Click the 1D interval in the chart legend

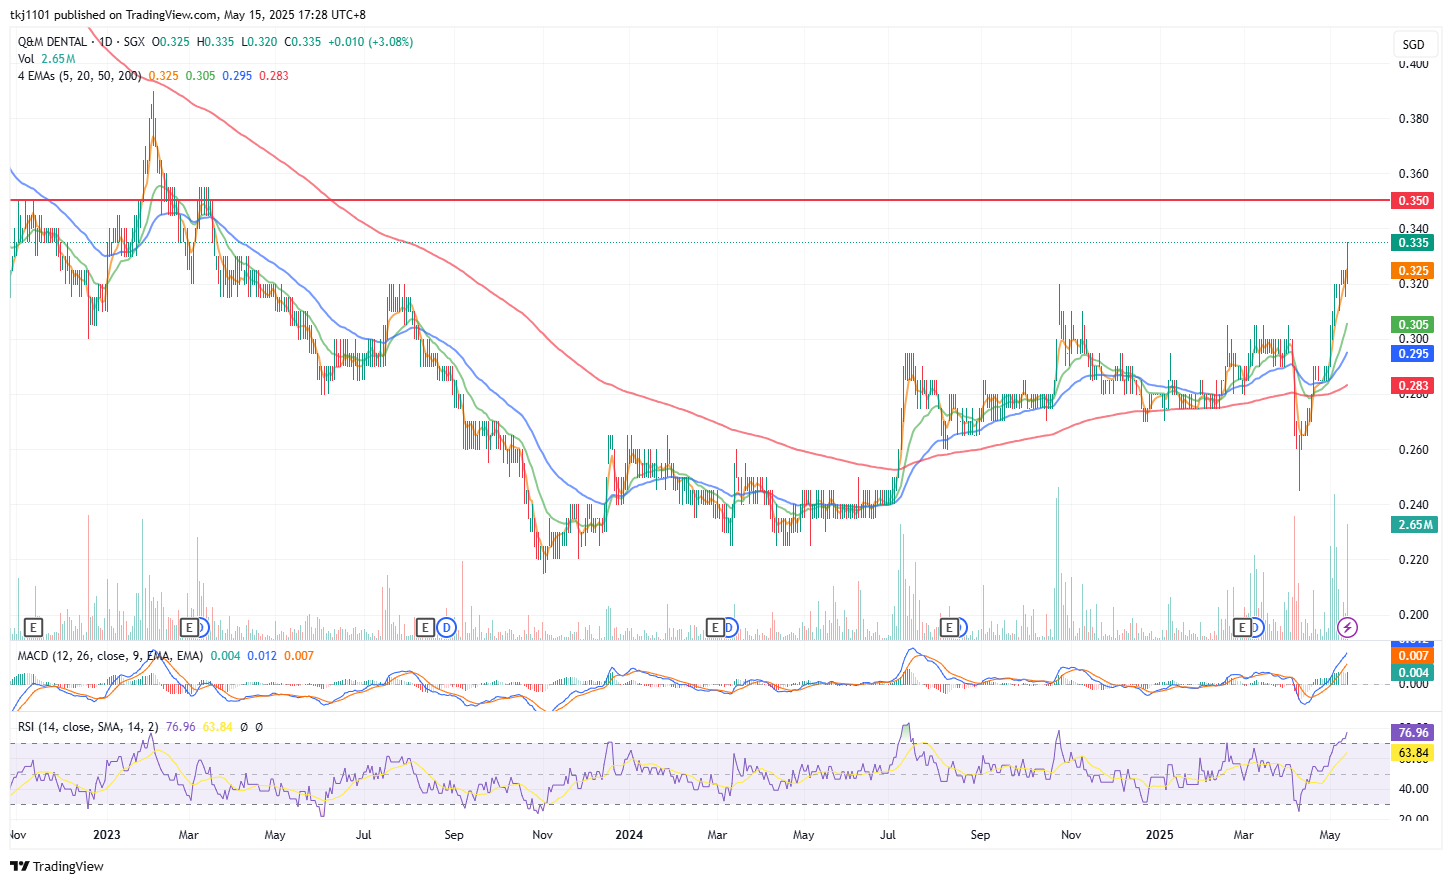105,42
